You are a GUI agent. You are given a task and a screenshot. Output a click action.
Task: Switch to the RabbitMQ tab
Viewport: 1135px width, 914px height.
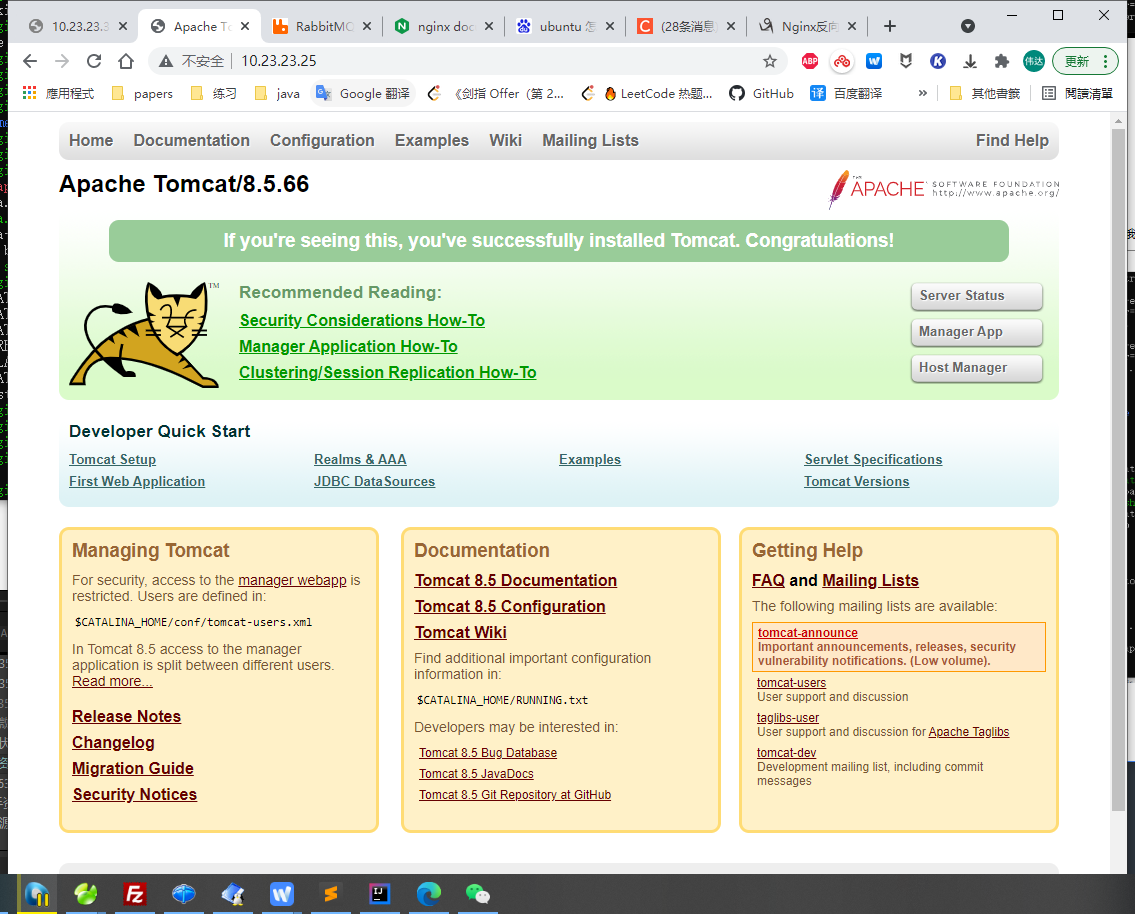[313, 27]
